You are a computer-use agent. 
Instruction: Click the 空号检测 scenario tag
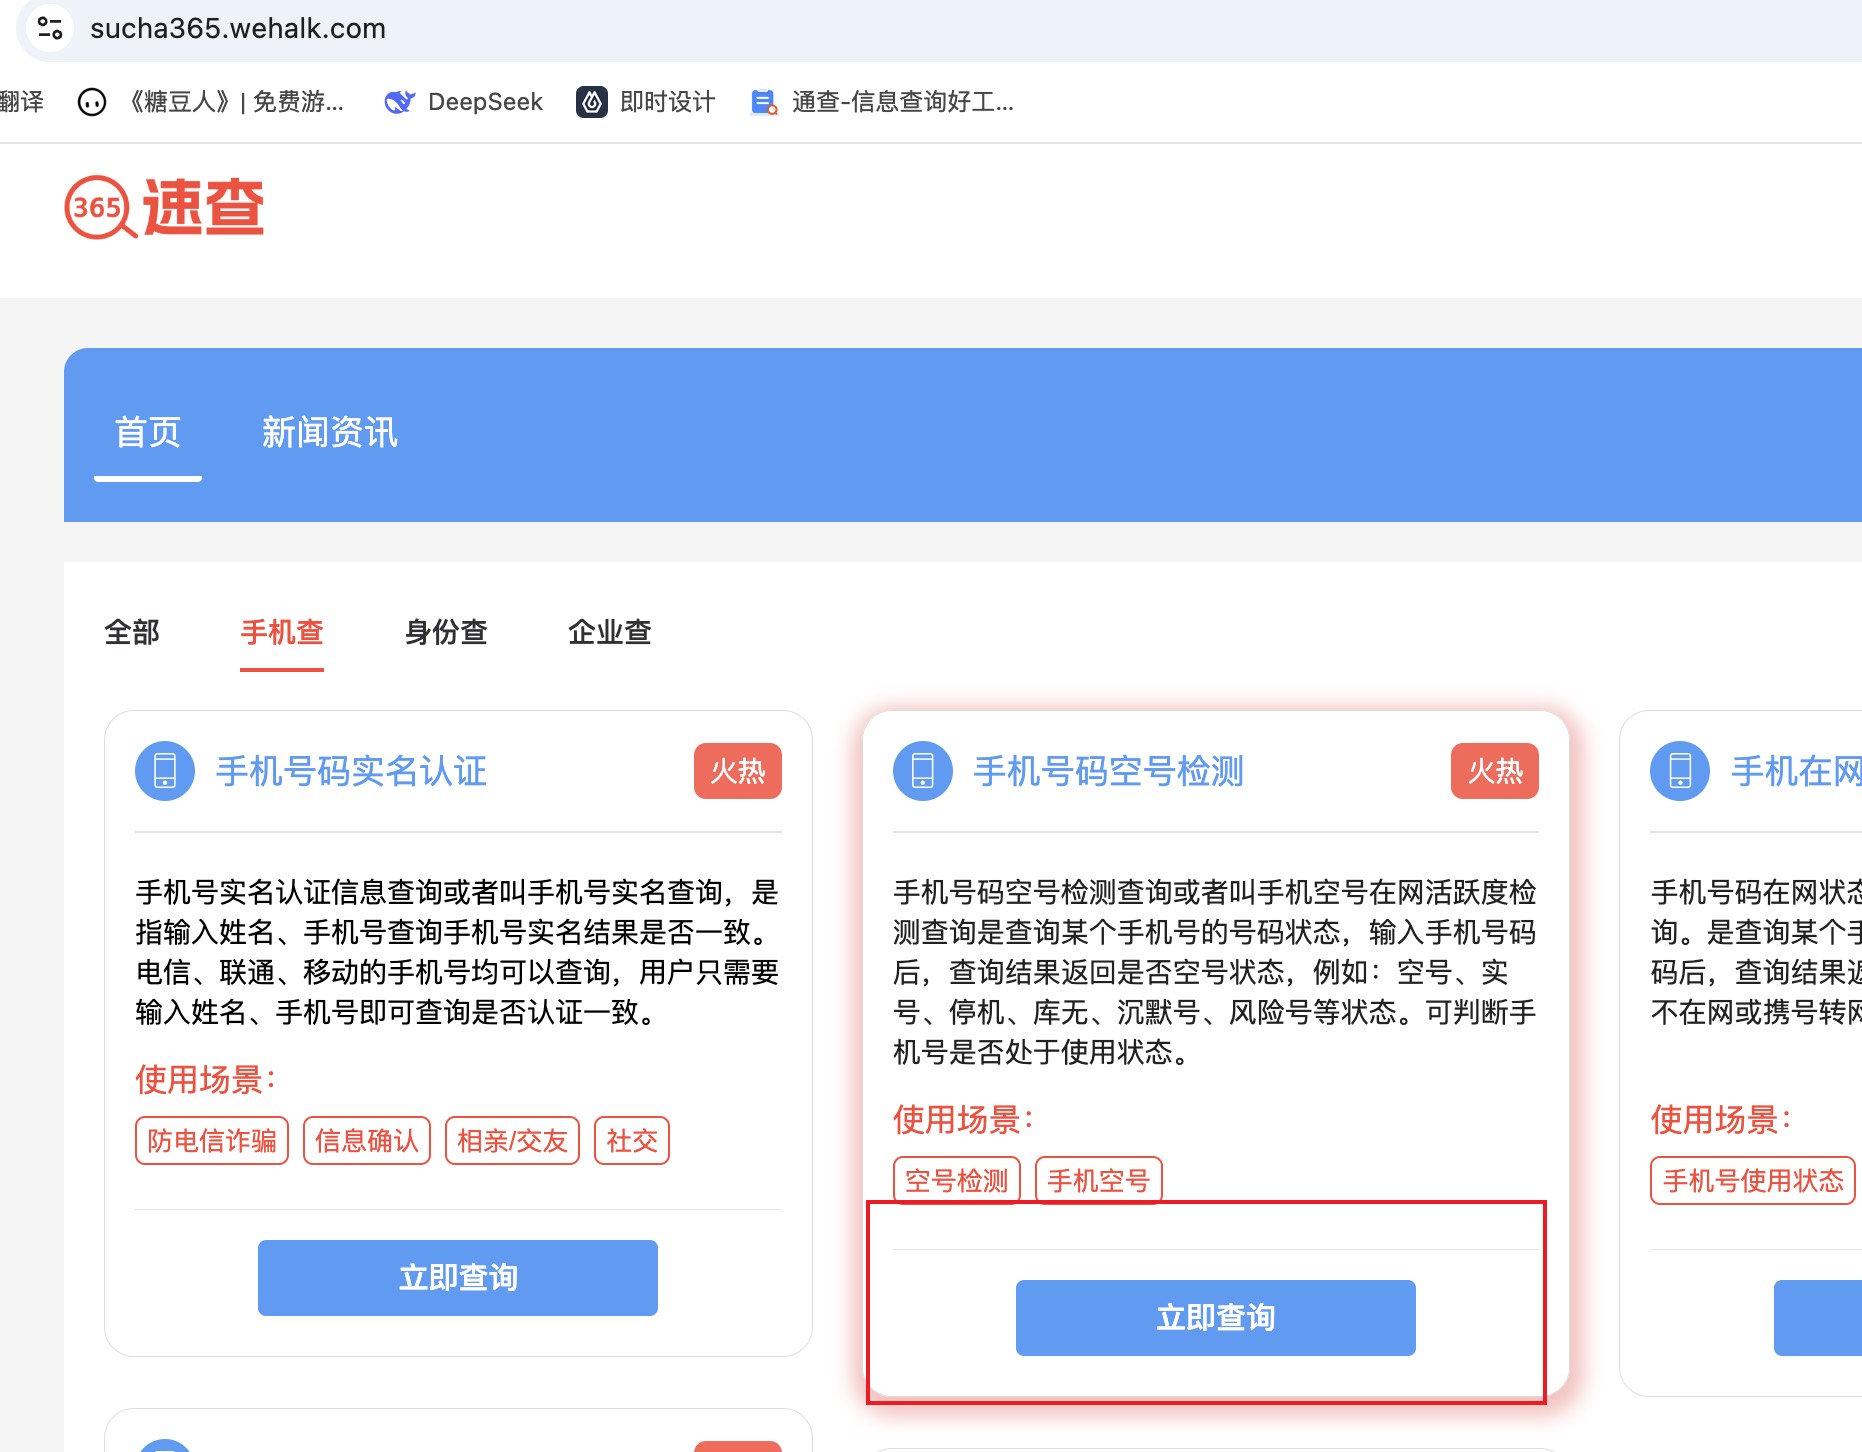(x=956, y=1181)
